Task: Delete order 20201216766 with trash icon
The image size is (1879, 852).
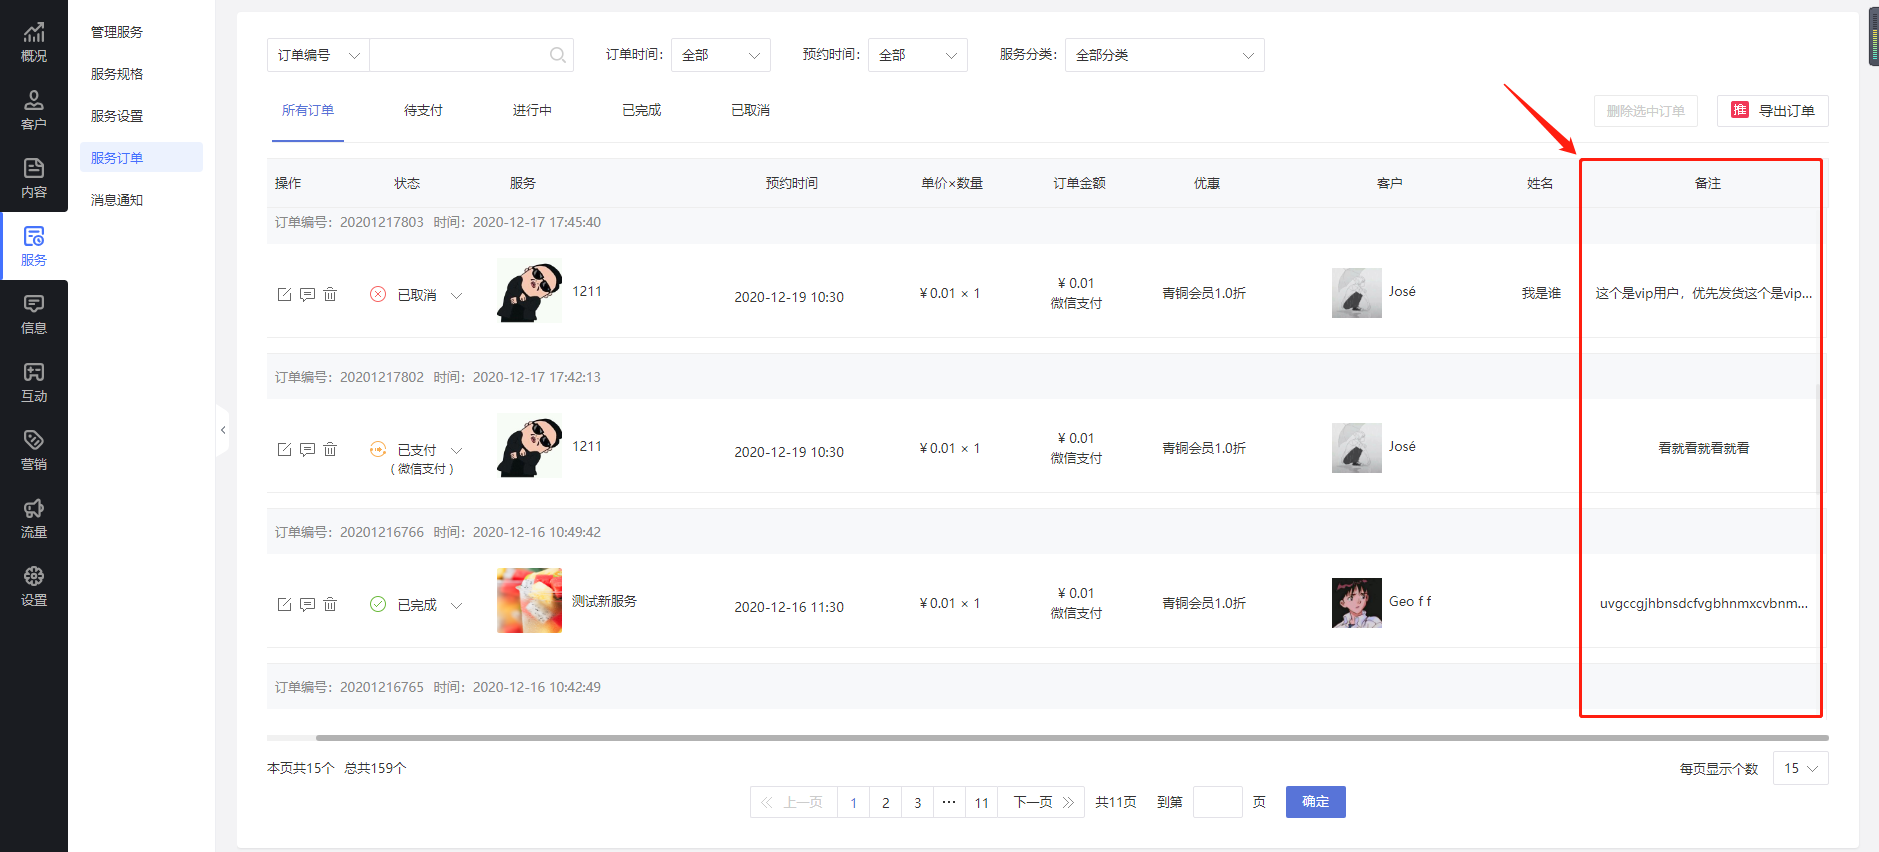Action: point(330,605)
